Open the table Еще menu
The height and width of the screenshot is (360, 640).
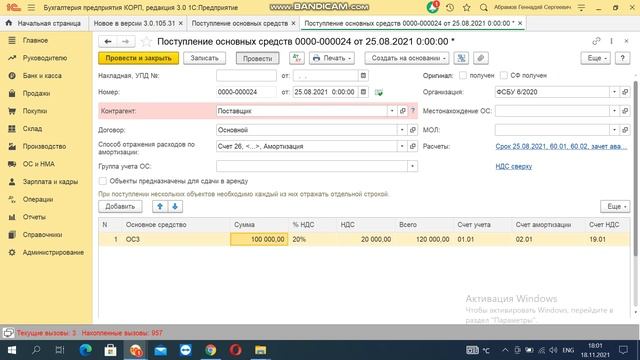615,206
